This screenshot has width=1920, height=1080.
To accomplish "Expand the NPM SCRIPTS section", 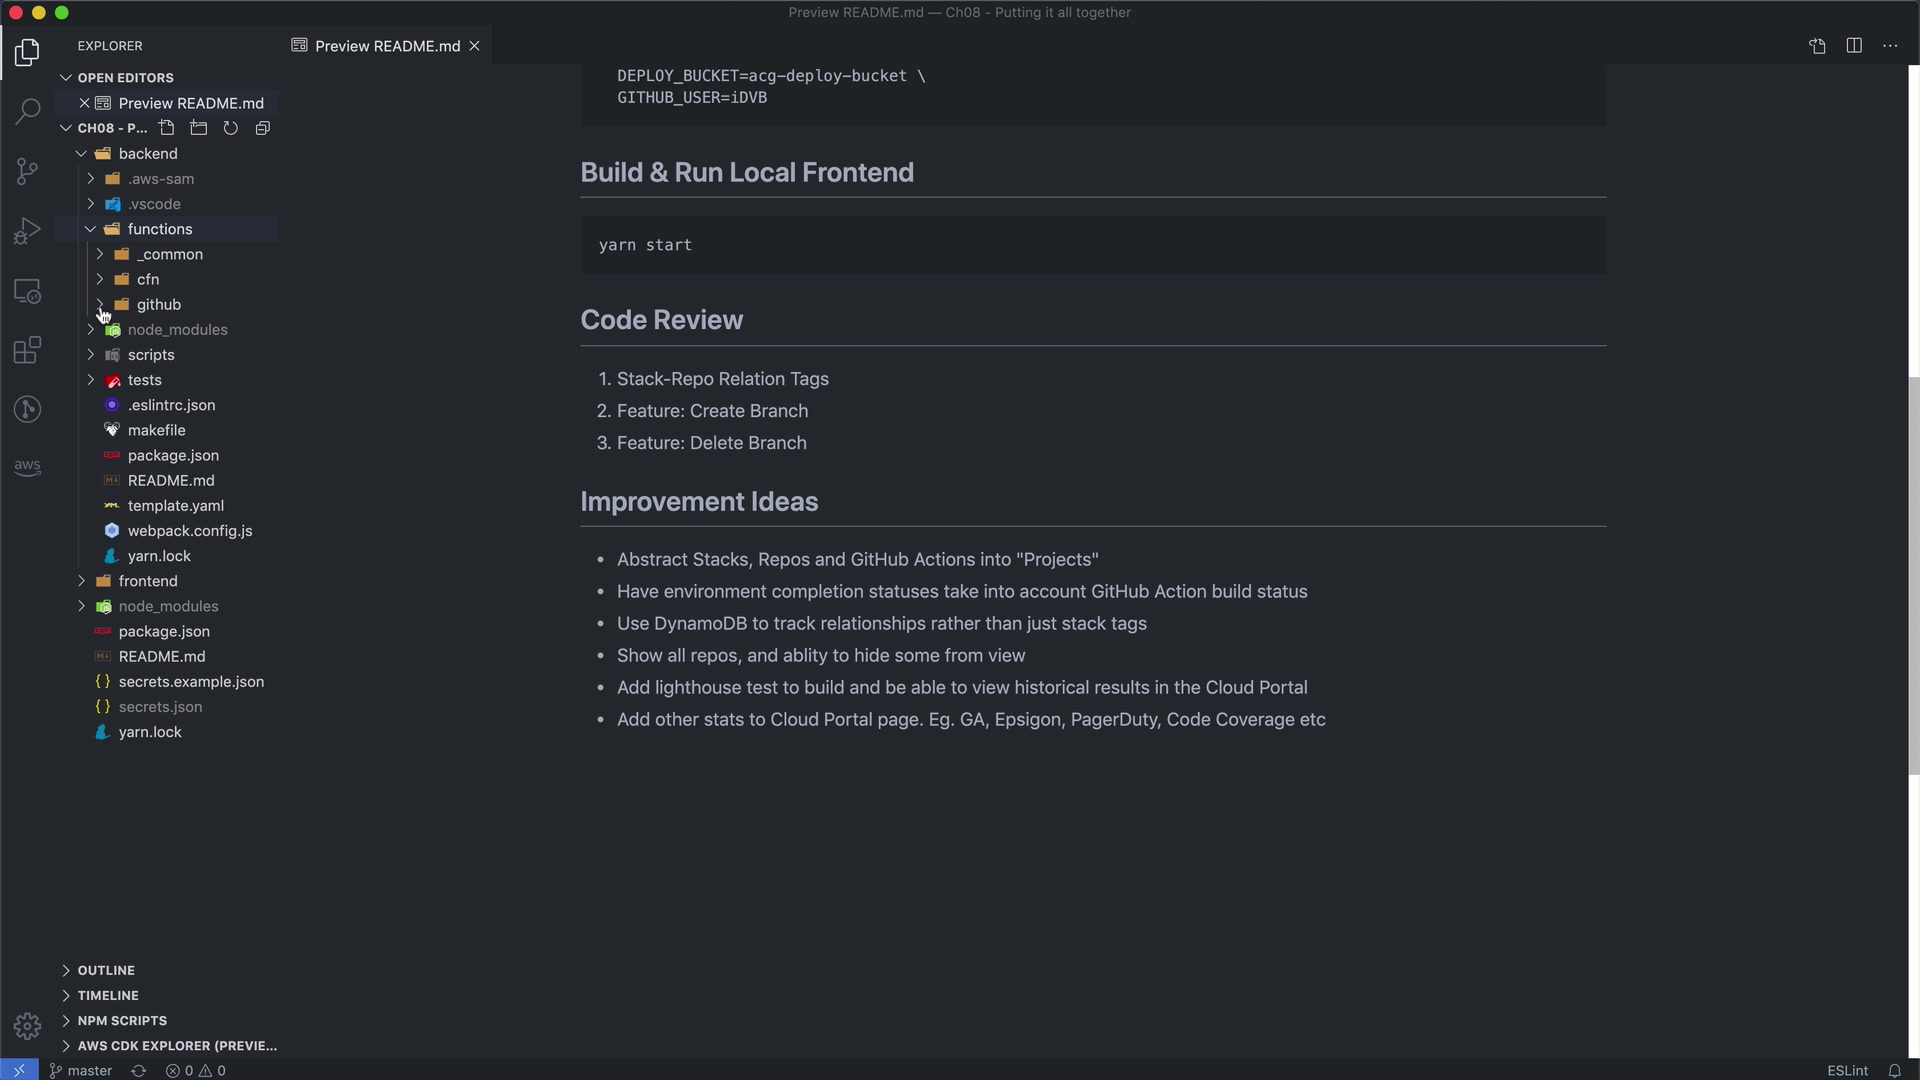I will (x=122, y=1021).
